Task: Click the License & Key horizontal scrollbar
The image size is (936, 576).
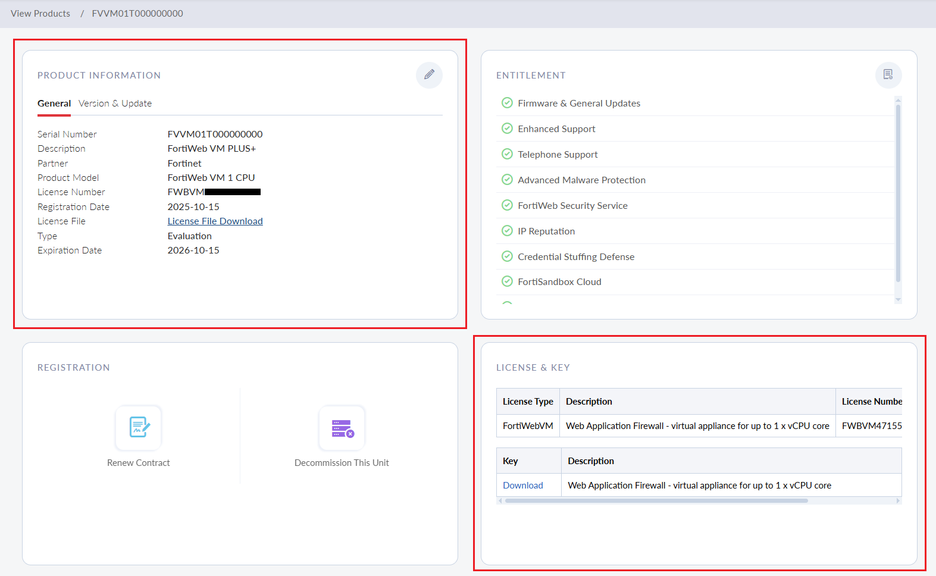Action: (656, 501)
